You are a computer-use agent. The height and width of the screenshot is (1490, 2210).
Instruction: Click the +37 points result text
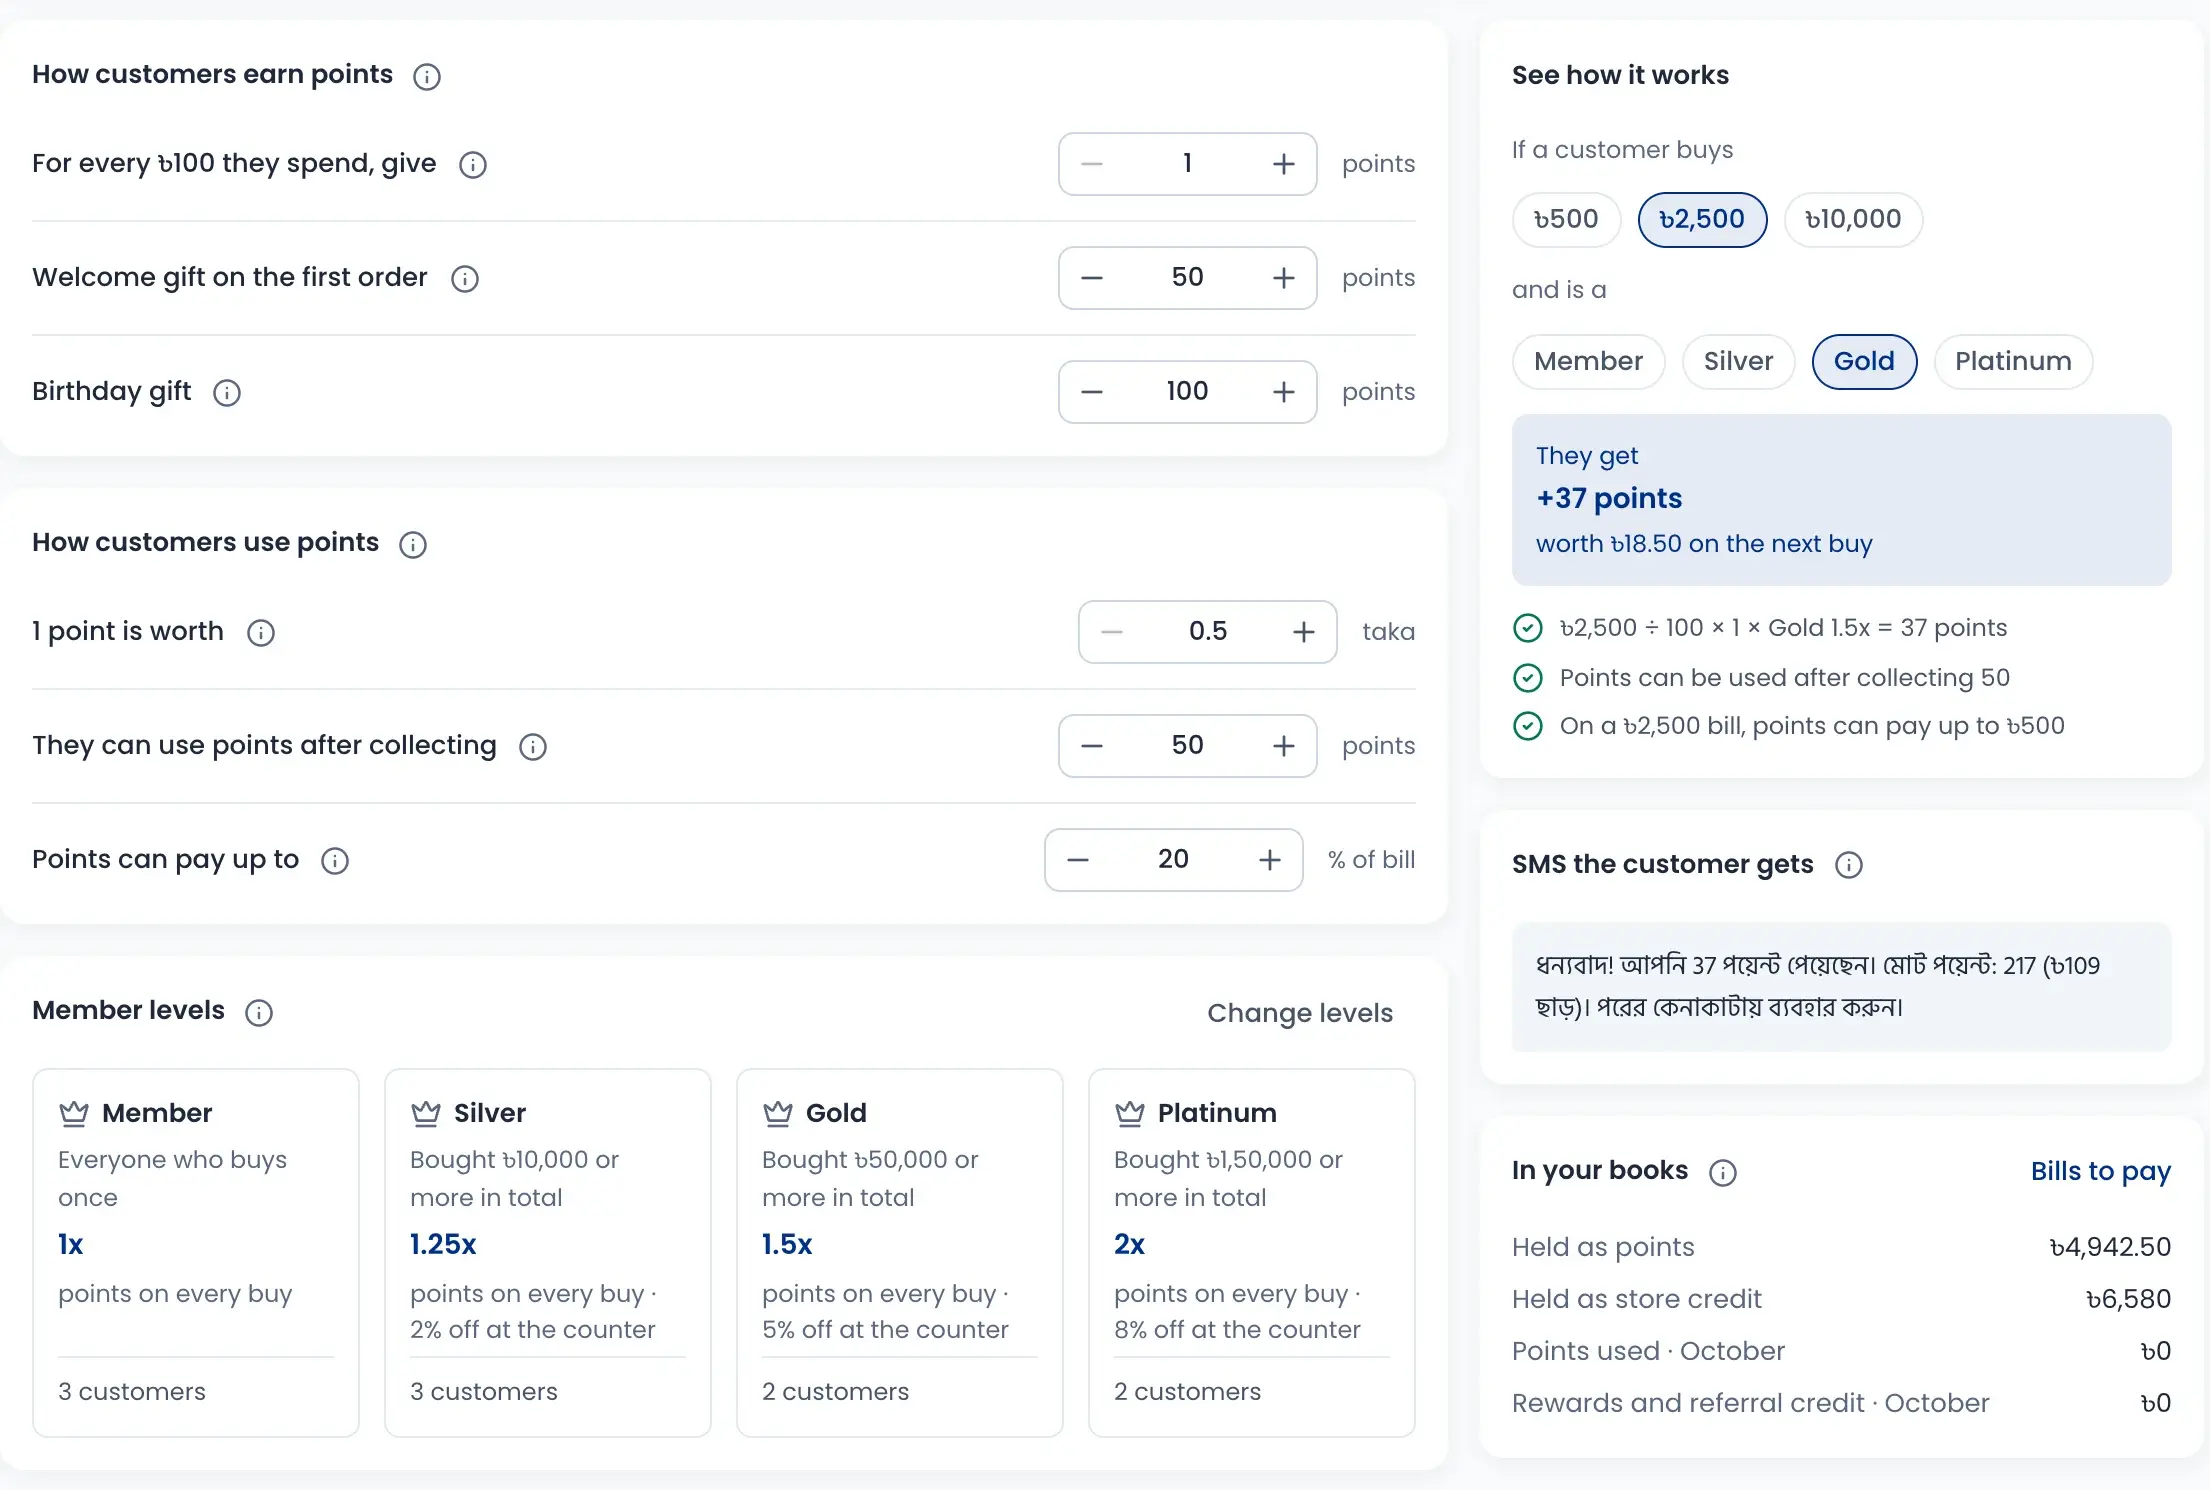[x=1609, y=498]
